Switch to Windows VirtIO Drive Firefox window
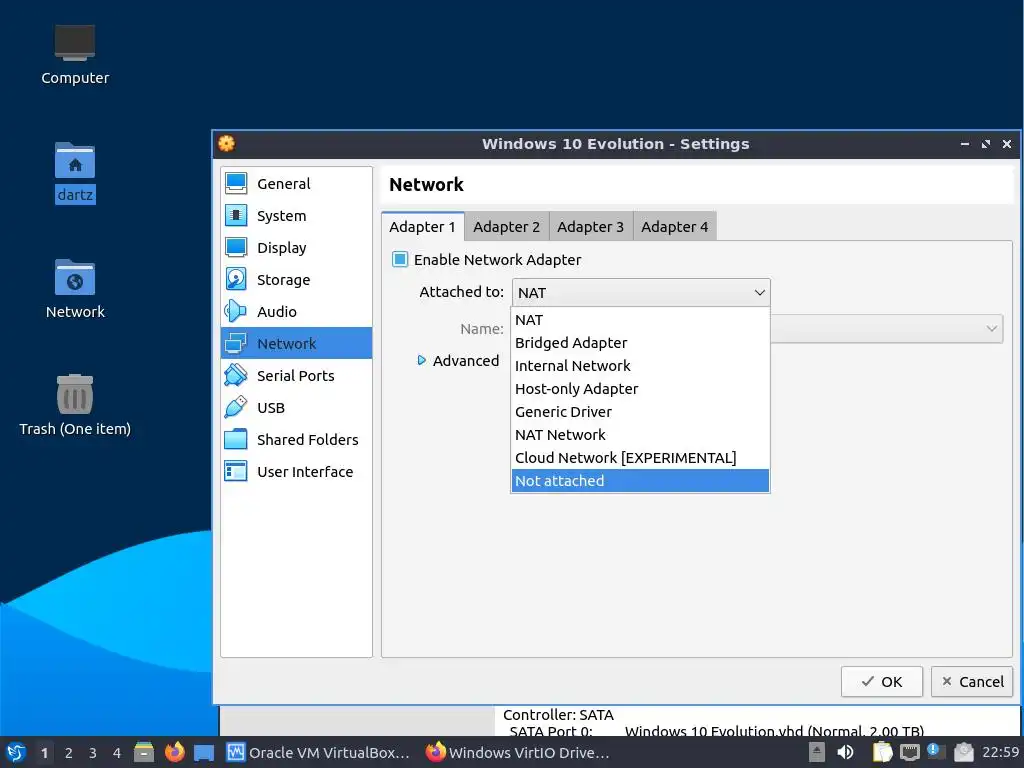The width and height of the screenshot is (1024, 768). 517,753
